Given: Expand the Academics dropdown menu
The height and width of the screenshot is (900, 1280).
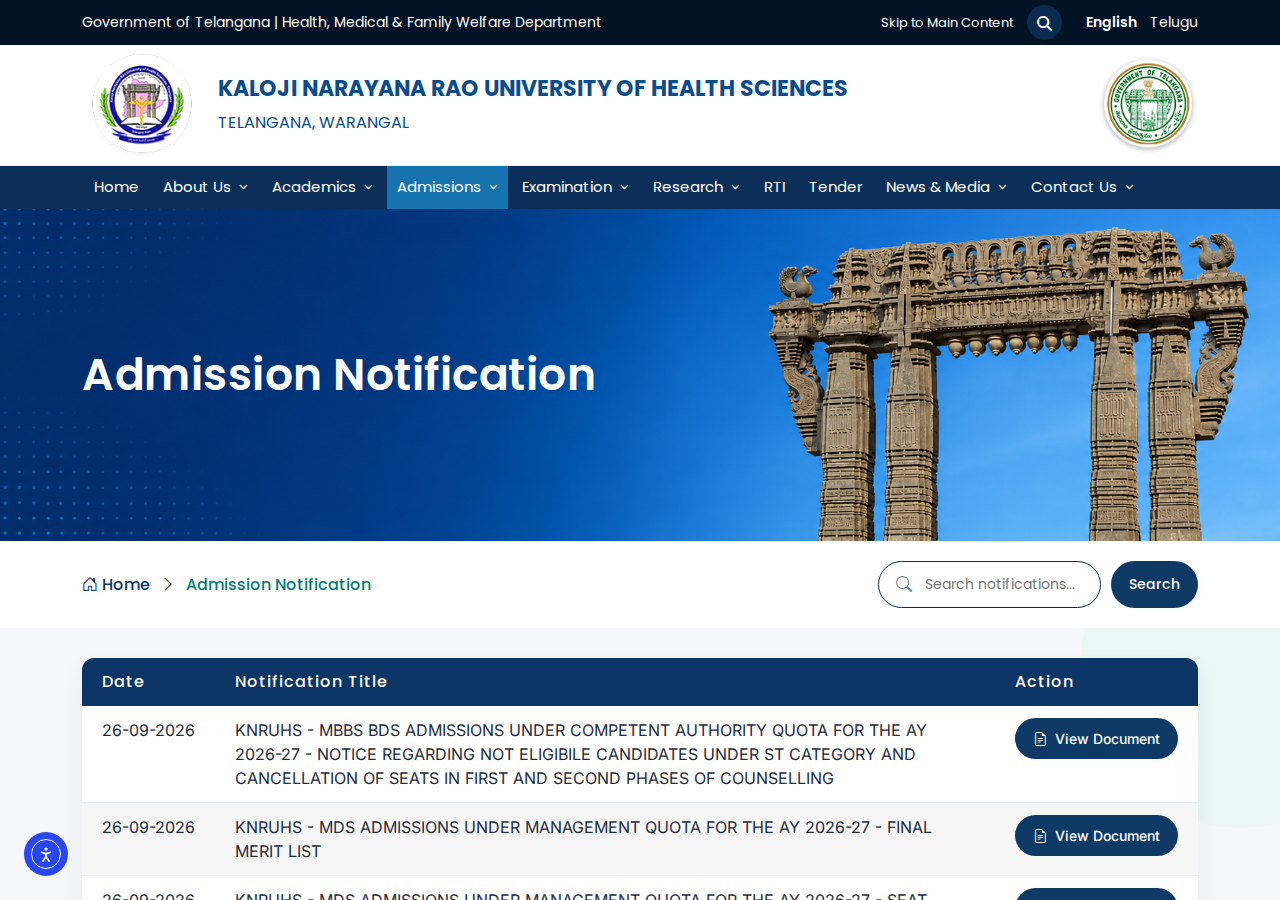Looking at the screenshot, I should (x=322, y=187).
